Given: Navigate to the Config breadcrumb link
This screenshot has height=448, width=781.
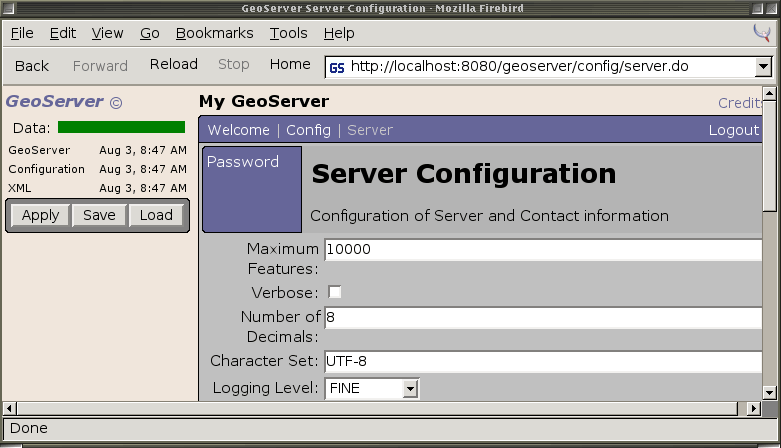Looking at the screenshot, I should (x=307, y=130).
